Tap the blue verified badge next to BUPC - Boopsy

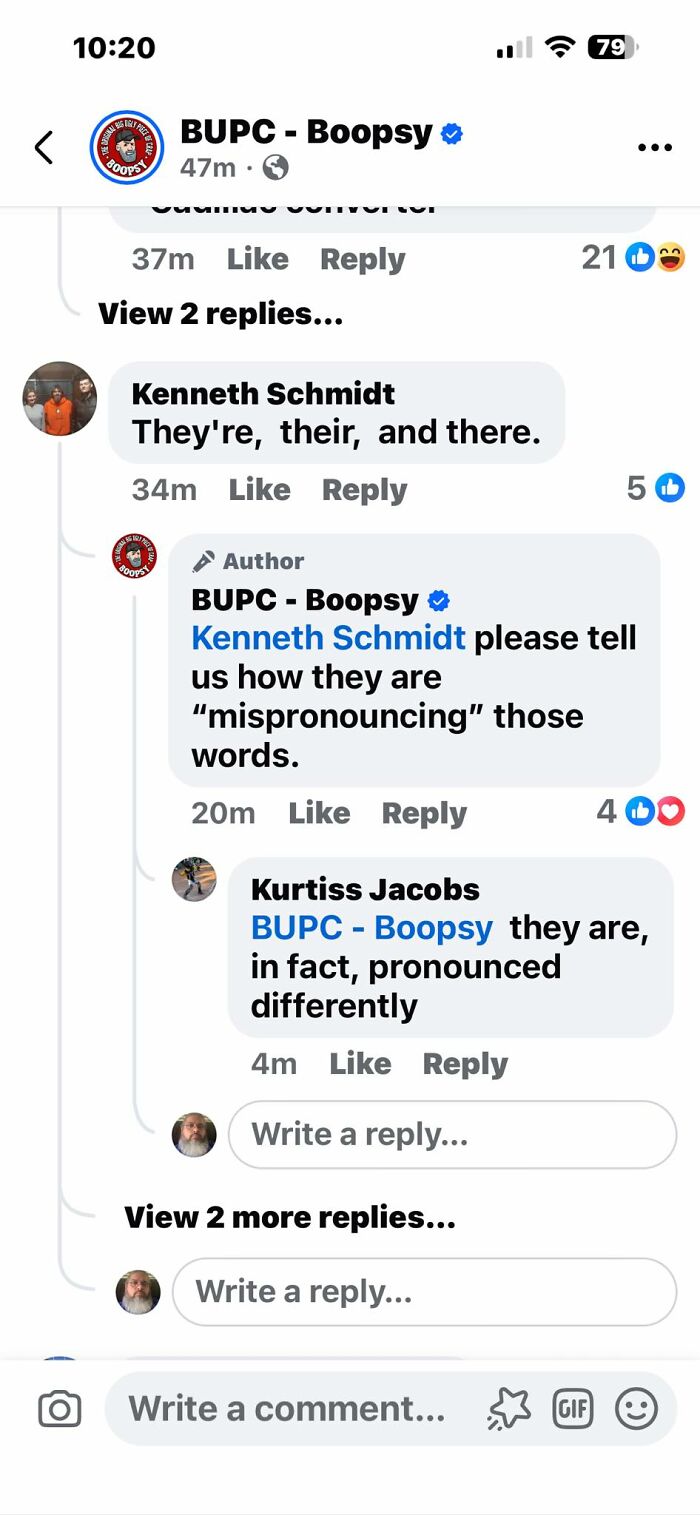pos(450,132)
